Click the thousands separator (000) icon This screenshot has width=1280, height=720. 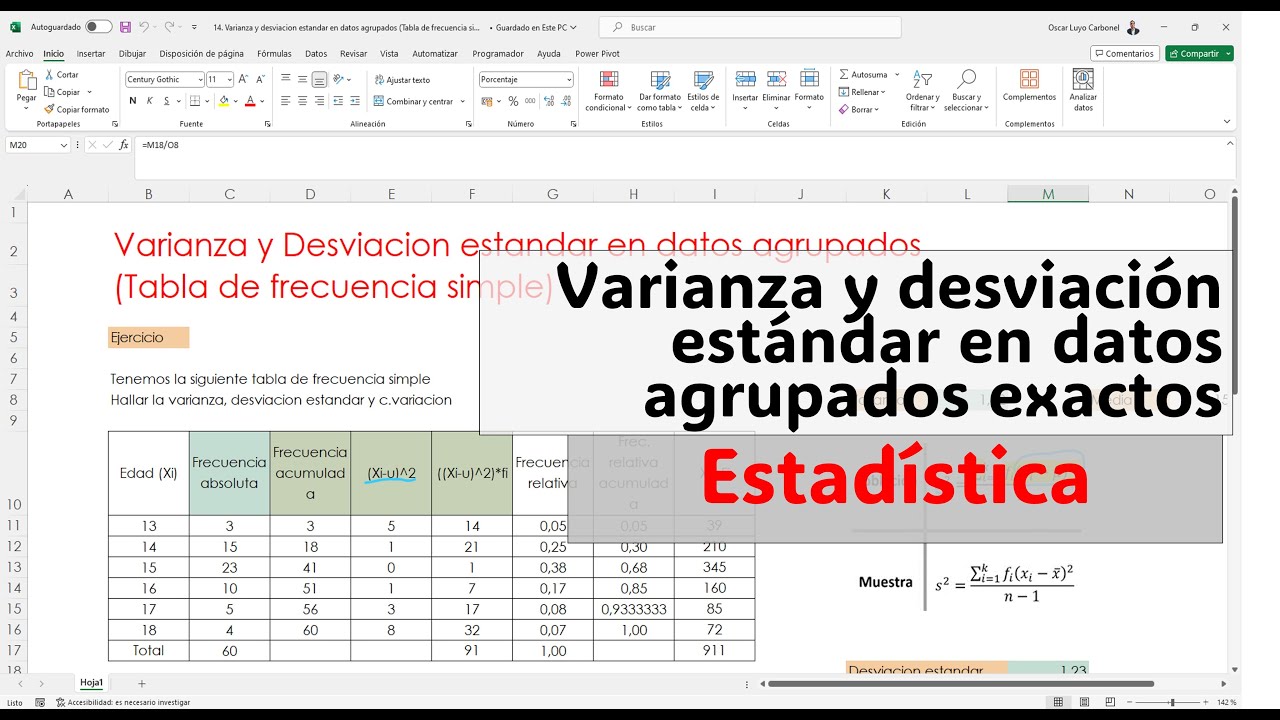pos(528,101)
